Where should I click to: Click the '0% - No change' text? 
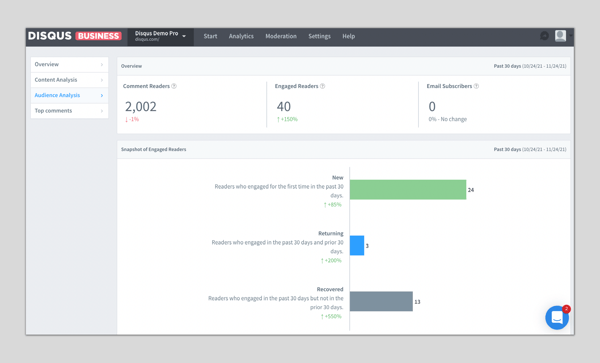[447, 119]
